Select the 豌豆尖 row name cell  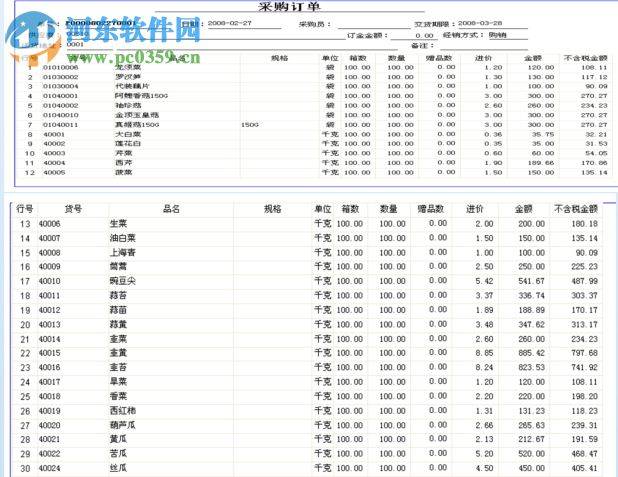coord(123,281)
